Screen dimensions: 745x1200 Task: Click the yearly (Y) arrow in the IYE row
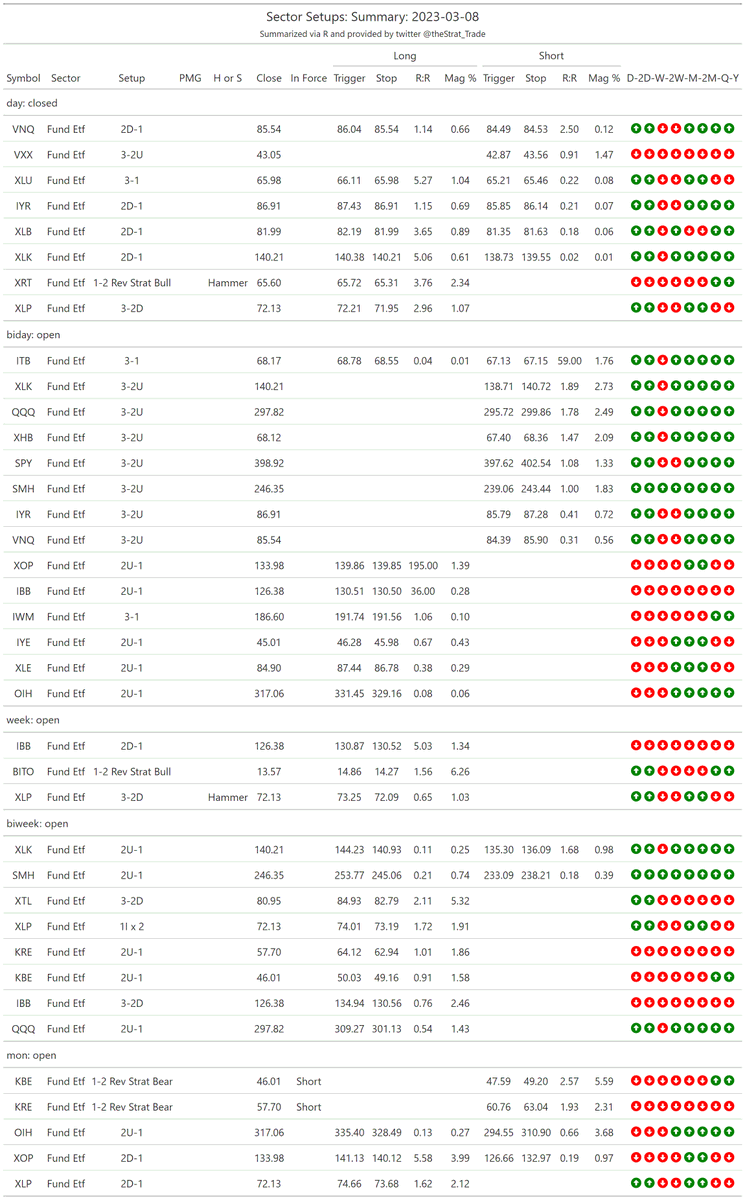[729, 642]
